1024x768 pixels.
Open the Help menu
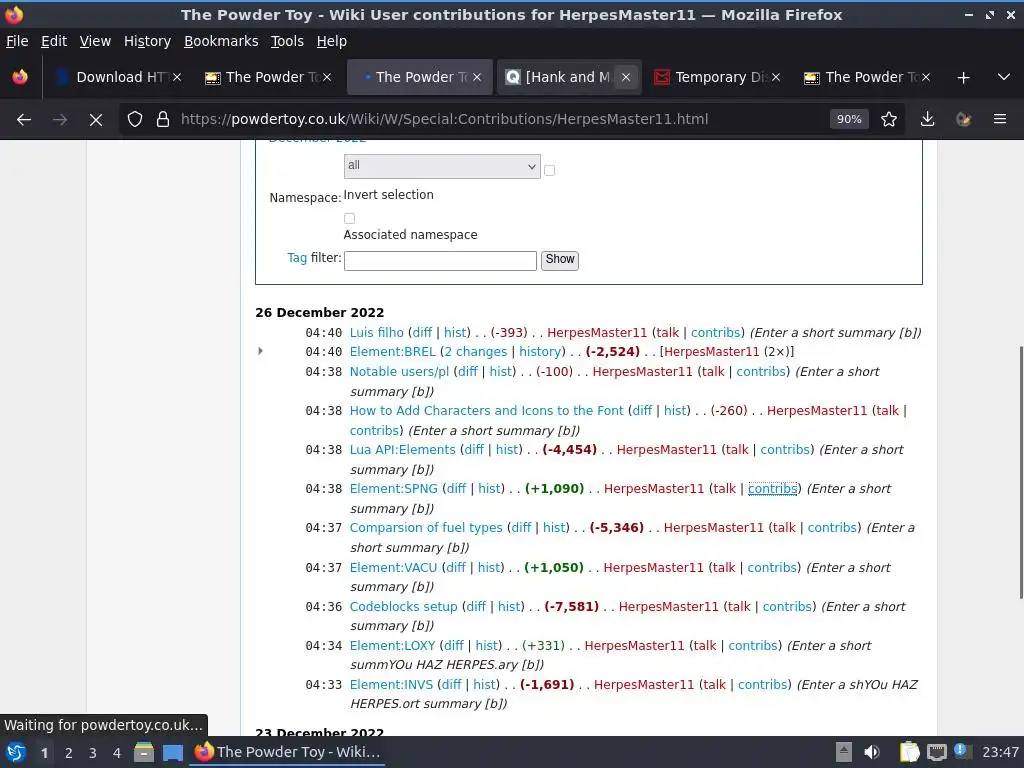coord(332,41)
